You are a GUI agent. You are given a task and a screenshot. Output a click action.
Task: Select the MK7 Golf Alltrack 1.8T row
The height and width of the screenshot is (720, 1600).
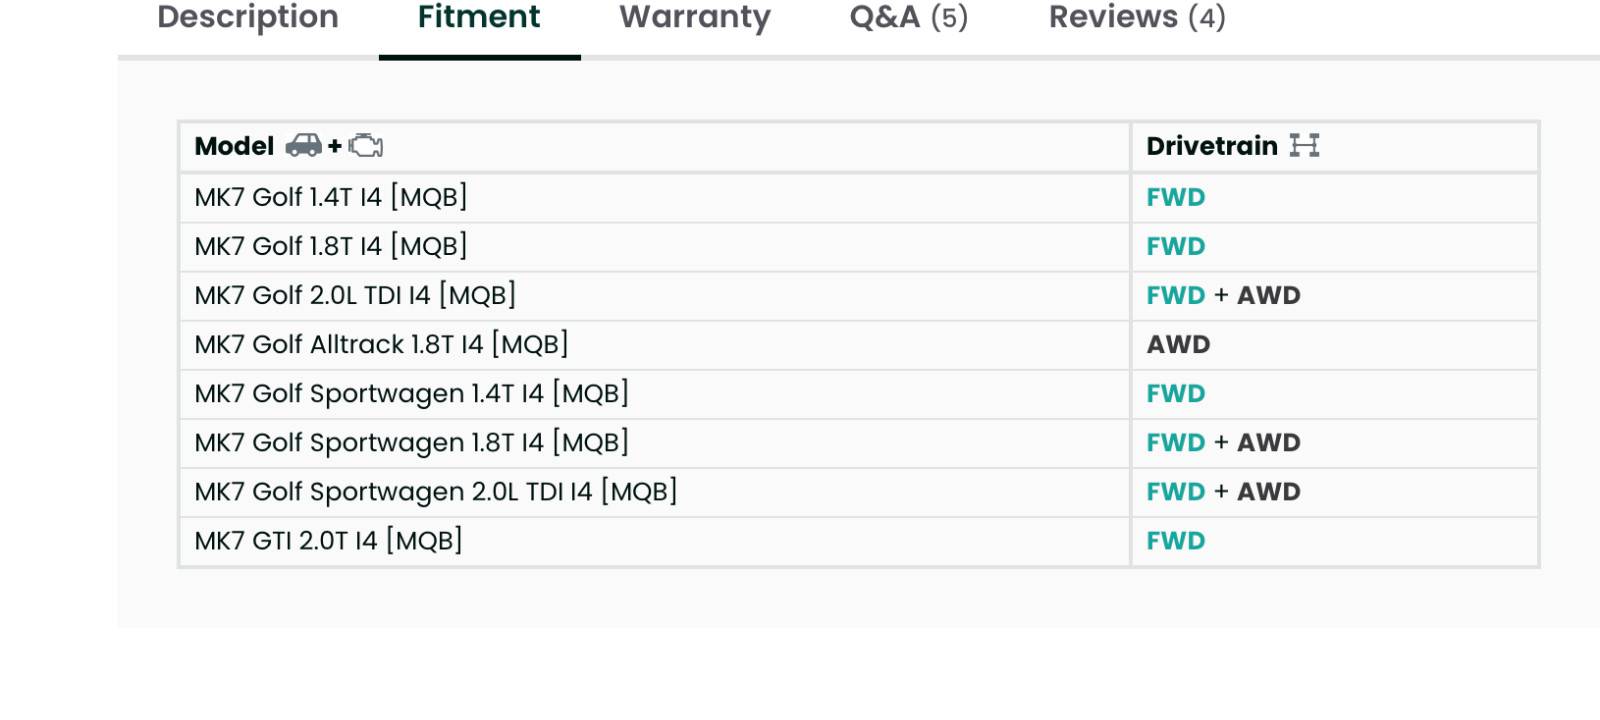click(859, 345)
